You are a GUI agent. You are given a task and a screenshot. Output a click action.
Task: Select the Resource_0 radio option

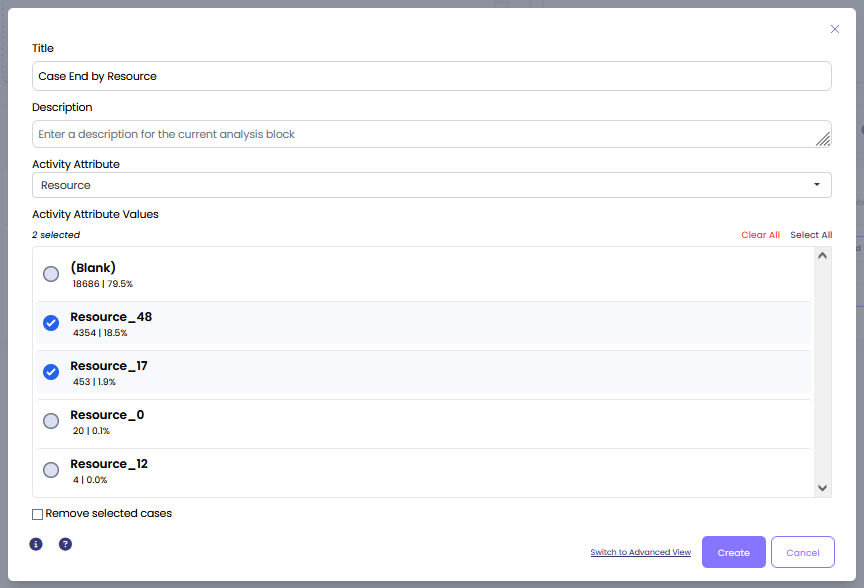[x=51, y=421]
